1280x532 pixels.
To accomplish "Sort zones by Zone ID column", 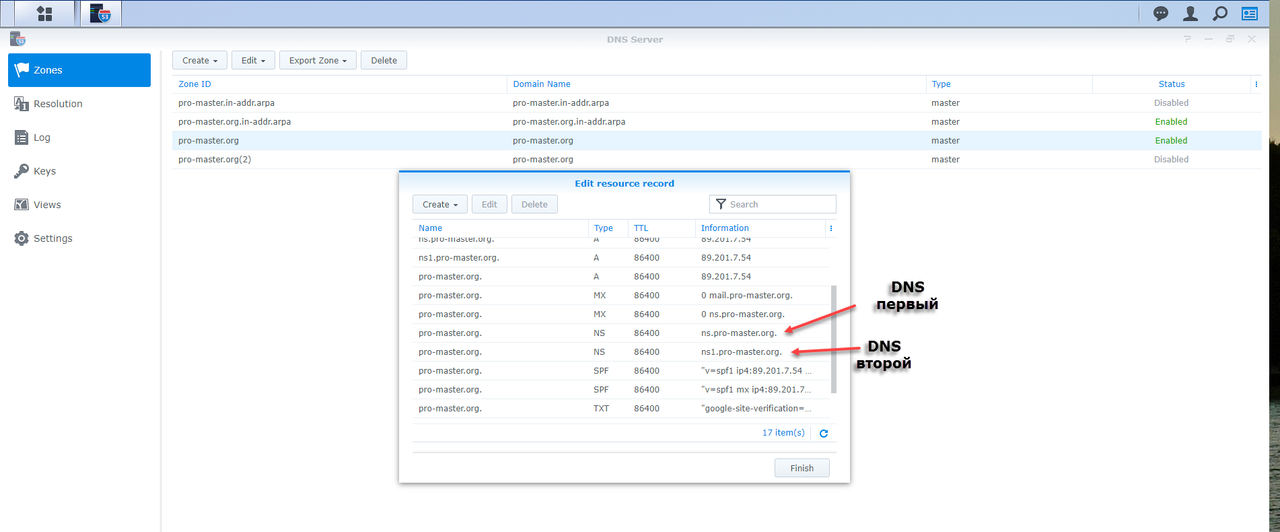I will point(340,84).
